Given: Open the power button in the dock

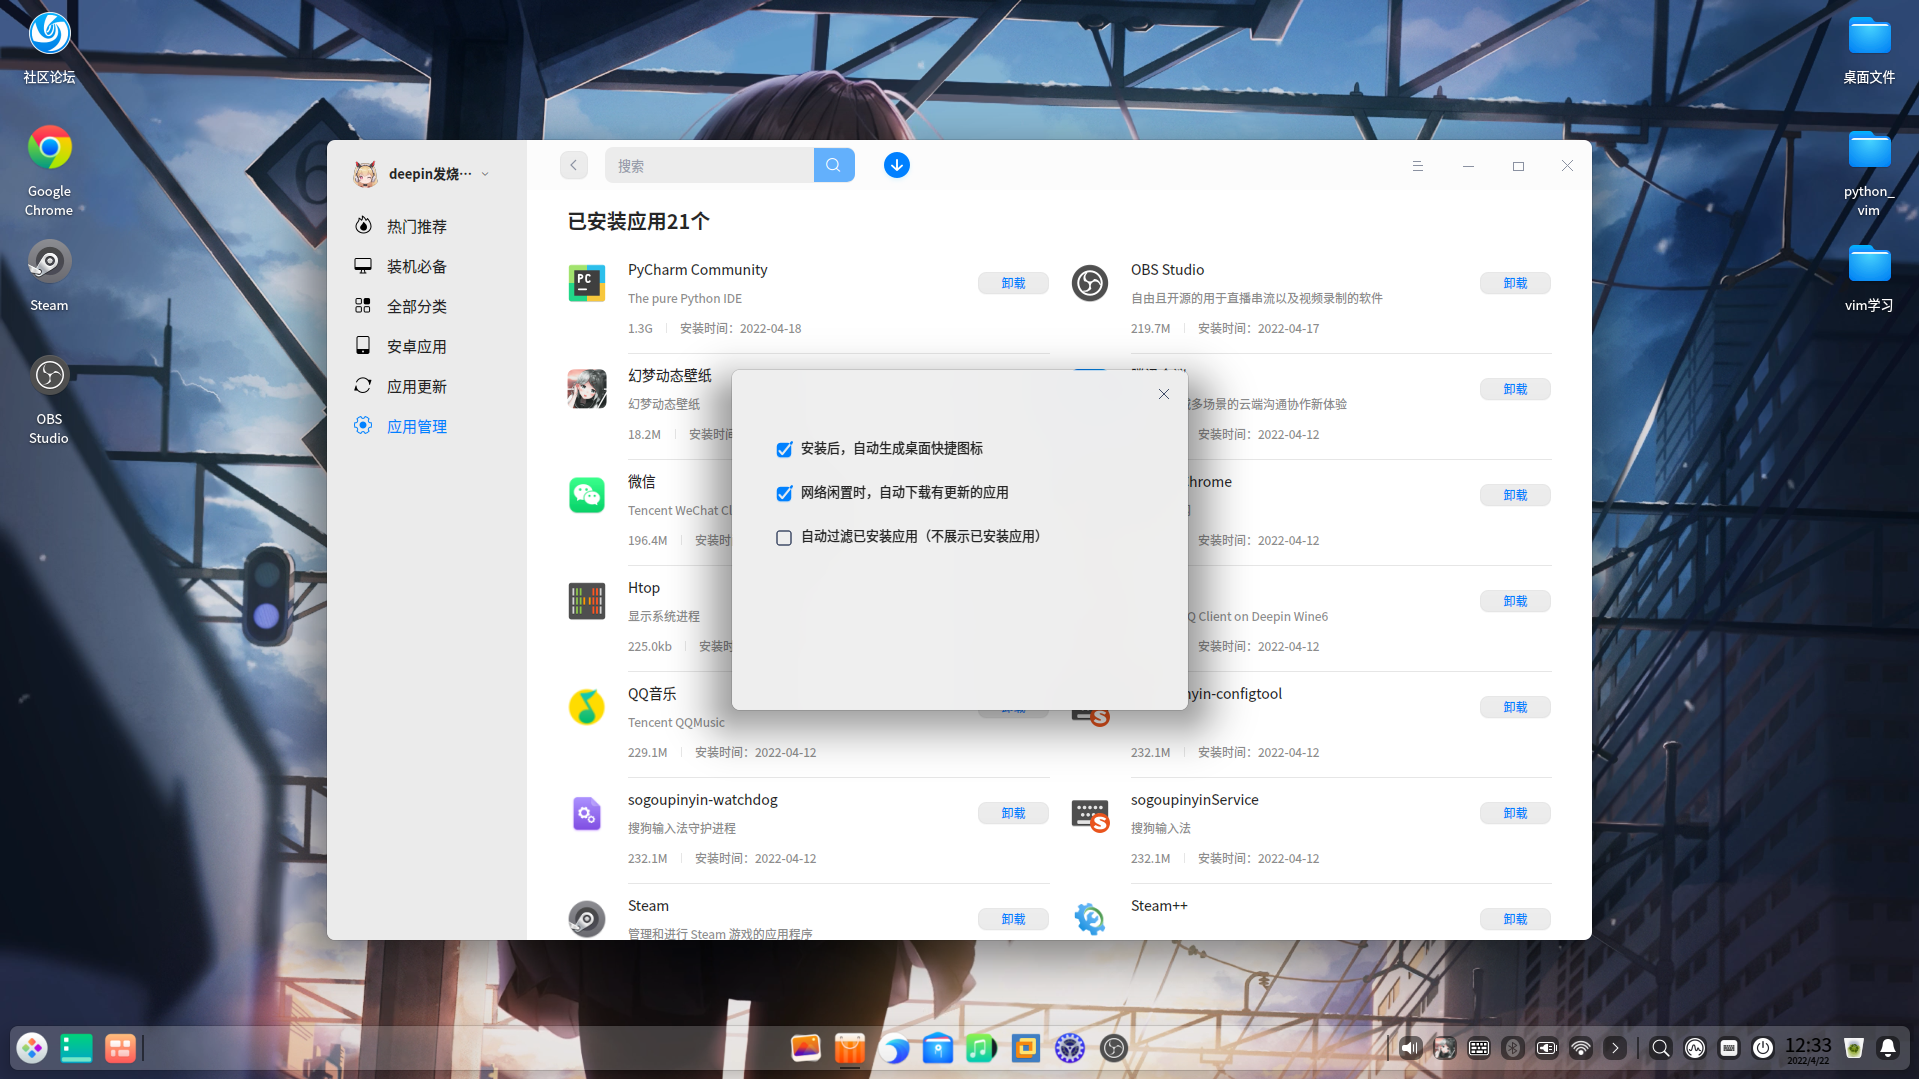Looking at the screenshot, I should (x=1763, y=1048).
